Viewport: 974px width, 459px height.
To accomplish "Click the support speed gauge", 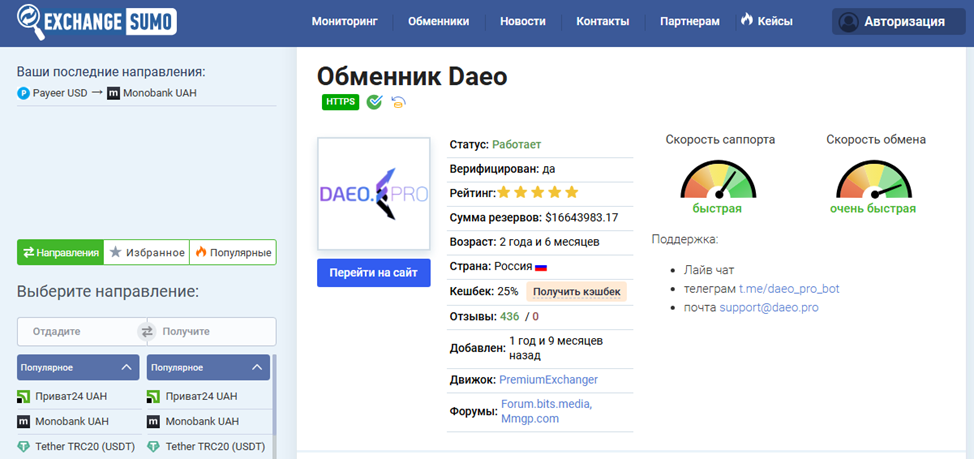I will coord(719,178).
